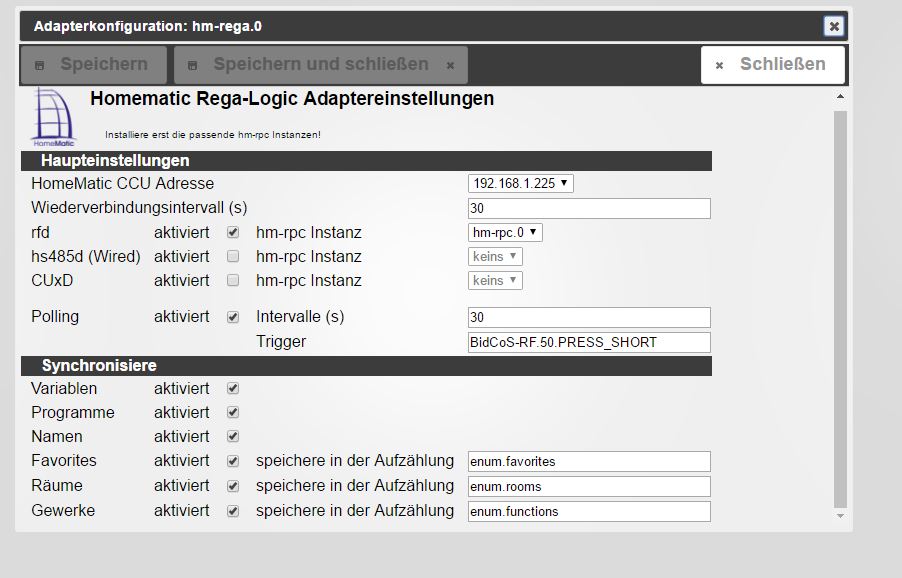
Task: Uncheck the Variablen synchronisation checkbox
Action: click(x=233, y=388)
